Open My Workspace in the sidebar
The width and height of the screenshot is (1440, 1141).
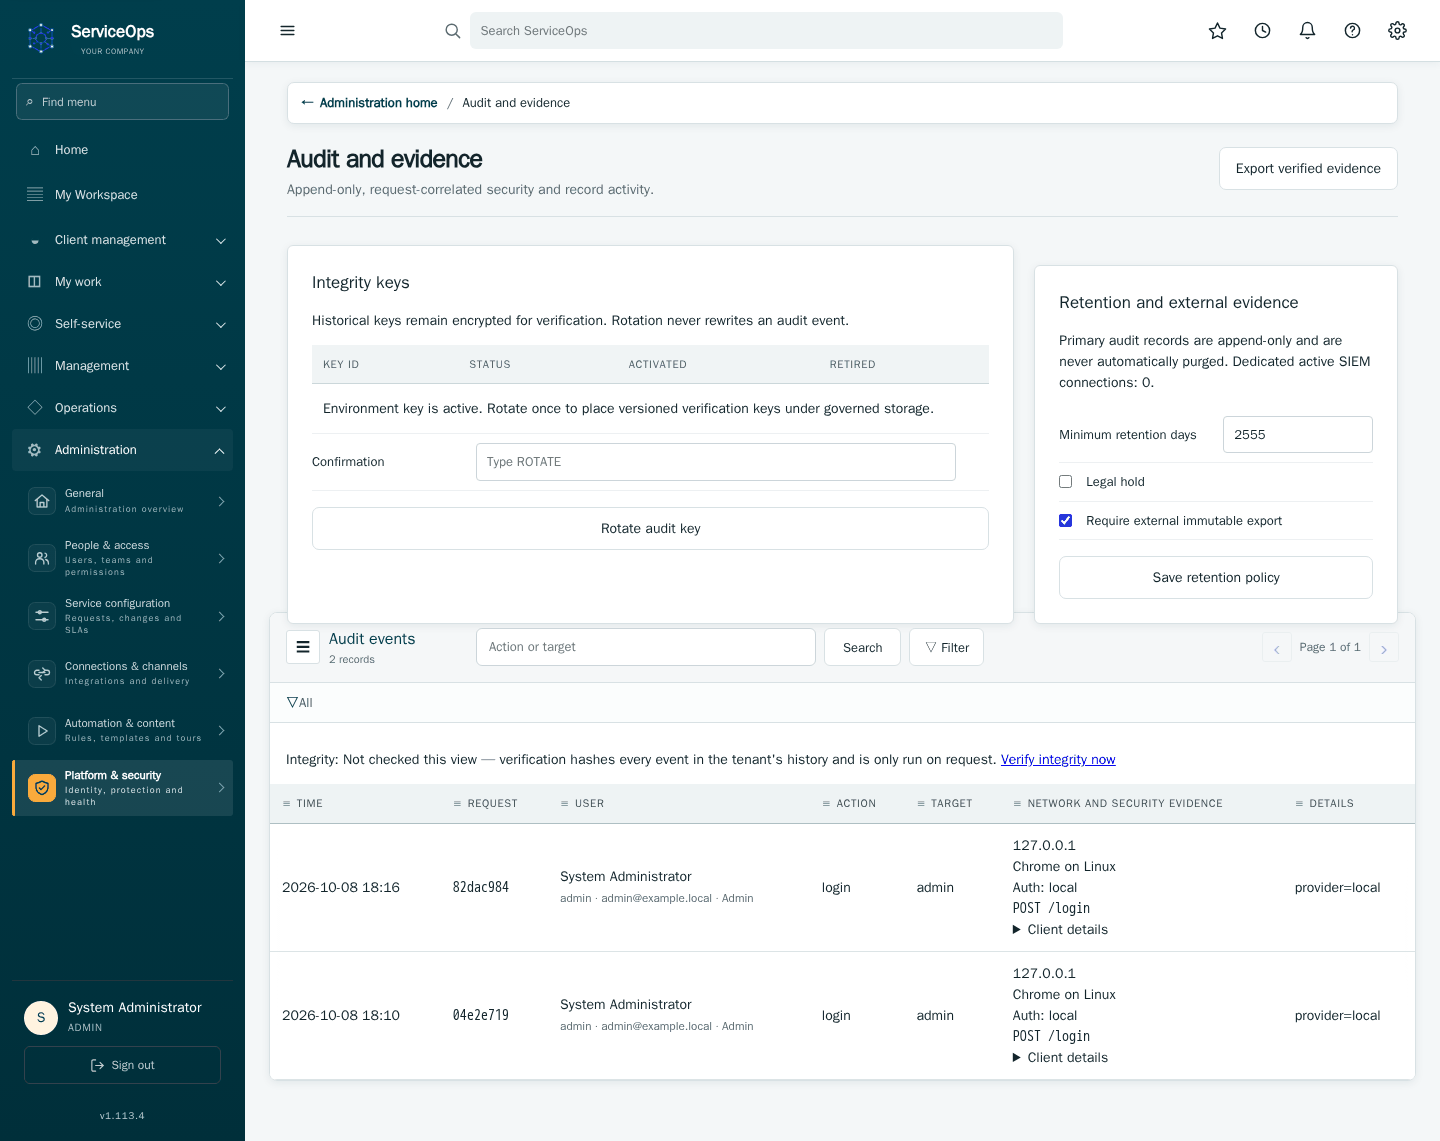[122, 195]
